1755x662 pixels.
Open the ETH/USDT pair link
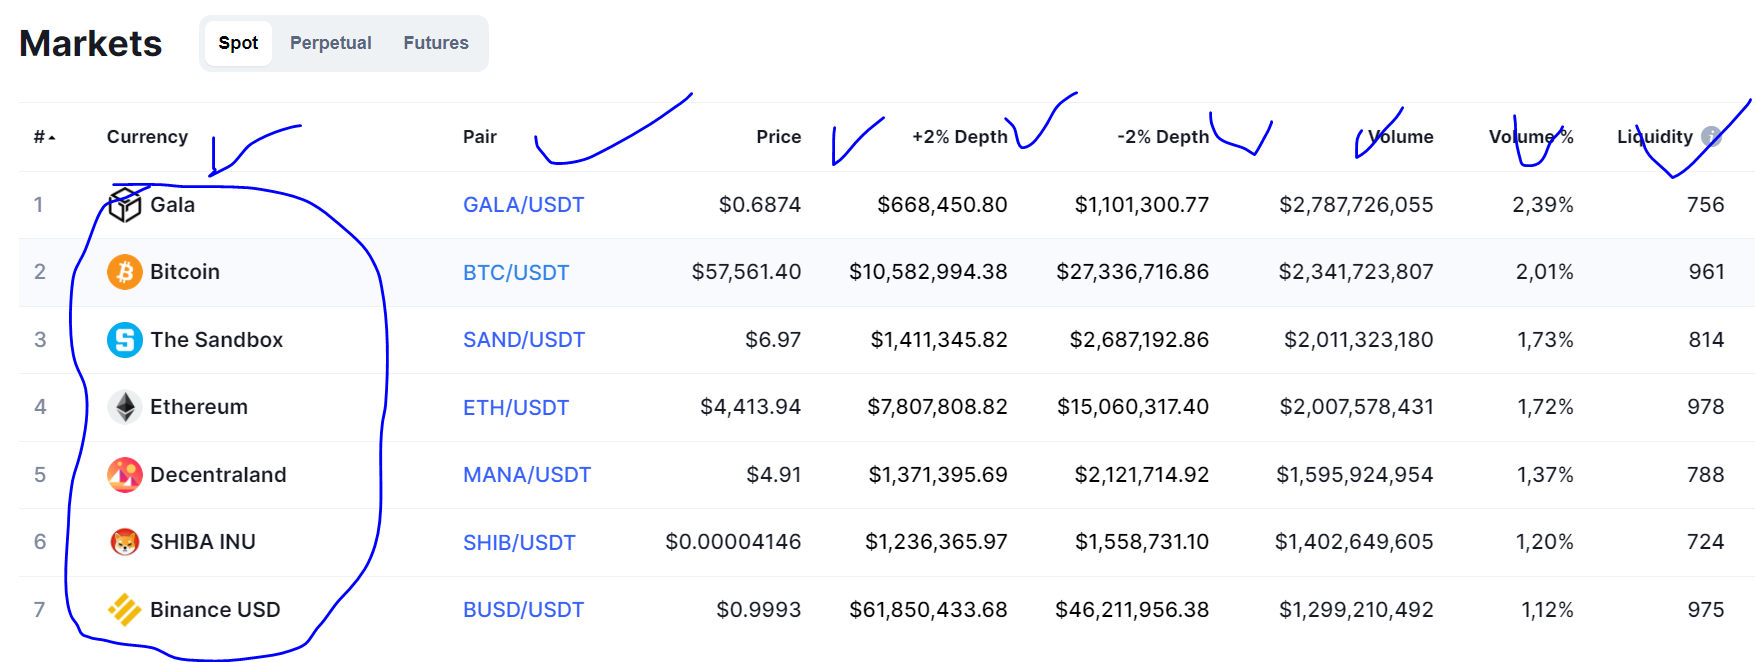(516, 408)
